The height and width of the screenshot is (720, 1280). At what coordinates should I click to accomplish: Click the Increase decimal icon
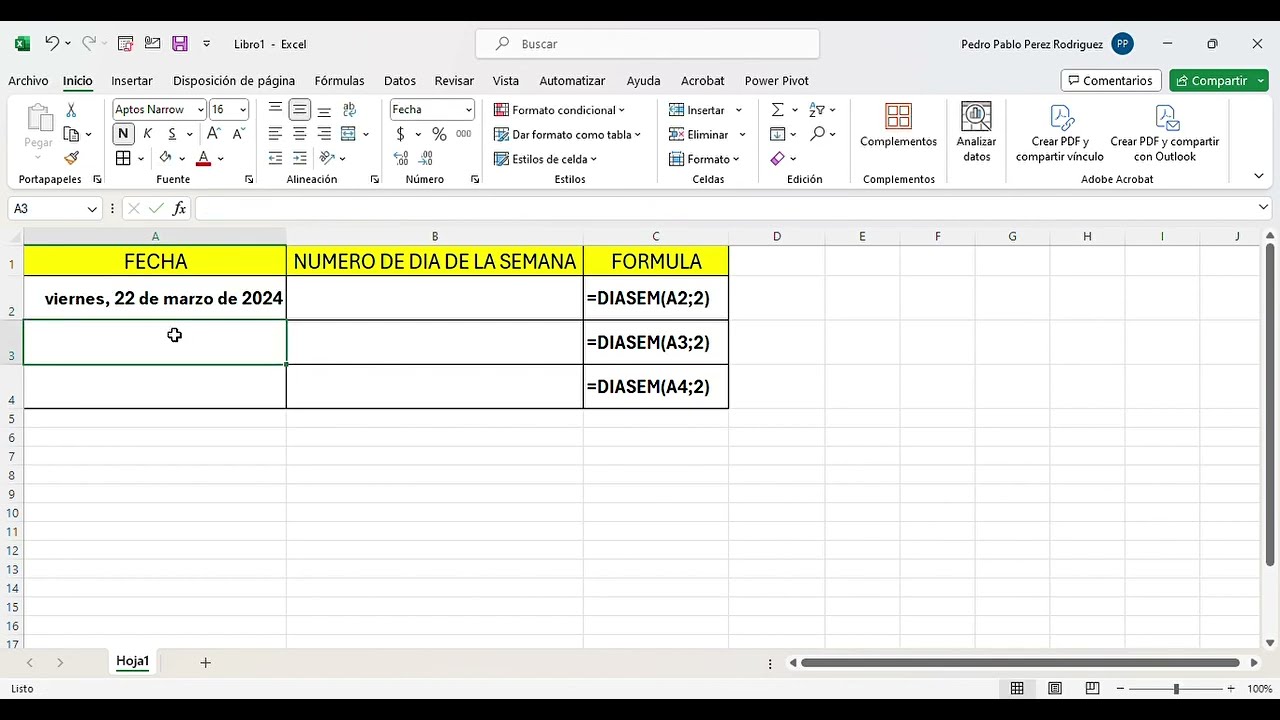pos(401,158)
